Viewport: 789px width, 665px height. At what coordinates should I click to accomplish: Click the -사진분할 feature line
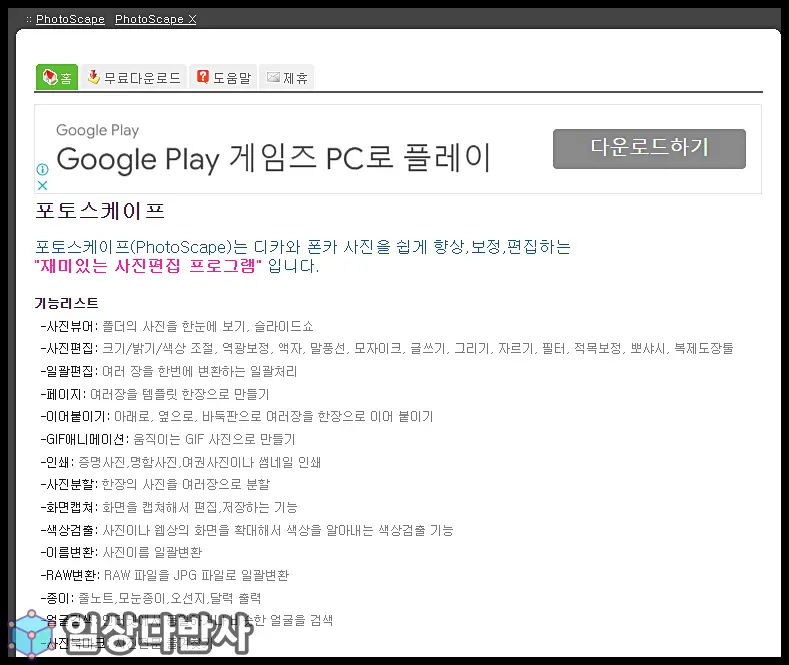pyautogui.click(x=155, y=484)
